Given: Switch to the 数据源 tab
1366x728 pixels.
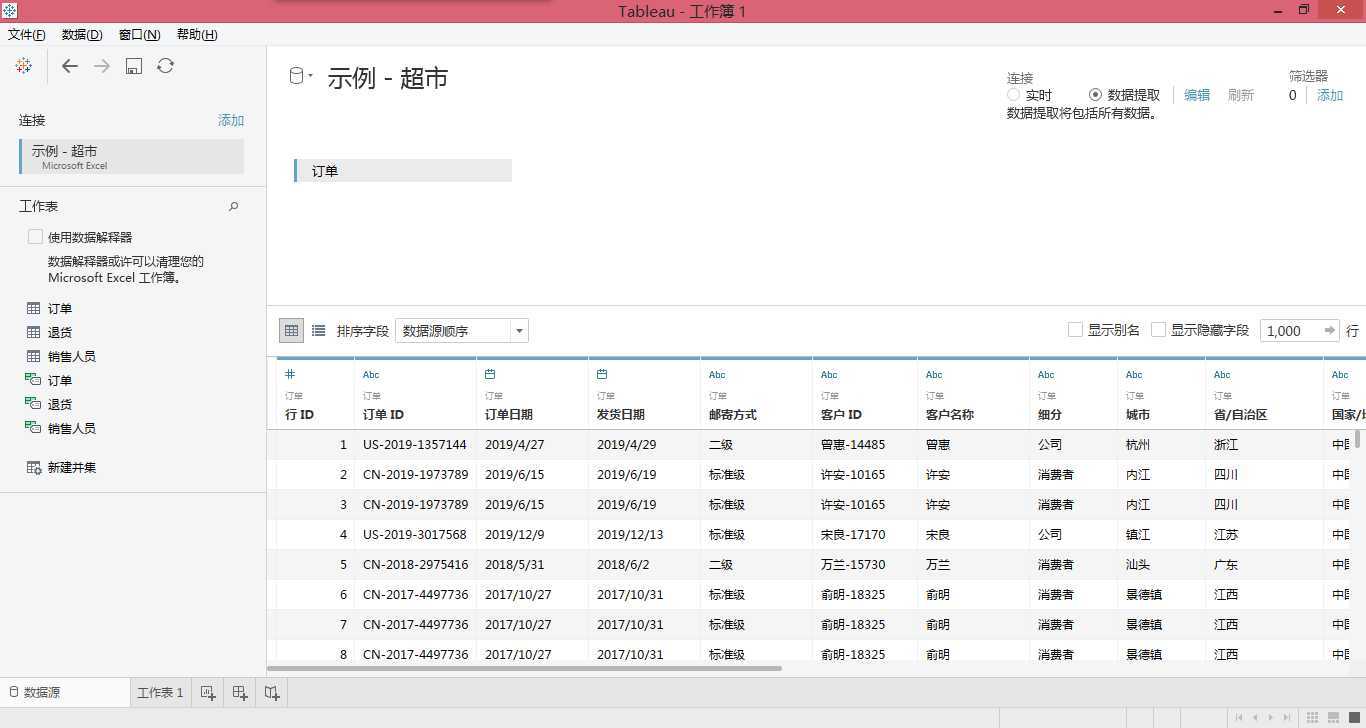Looking at the screenshot, I should pyautogui.click(x=65, y=692).
